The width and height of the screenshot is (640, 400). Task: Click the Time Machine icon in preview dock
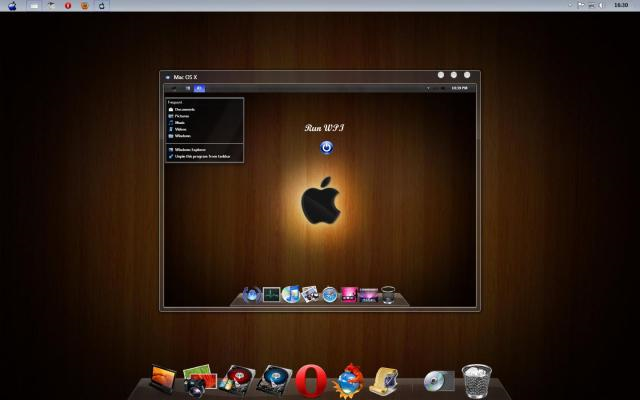[x=251, y=295]
